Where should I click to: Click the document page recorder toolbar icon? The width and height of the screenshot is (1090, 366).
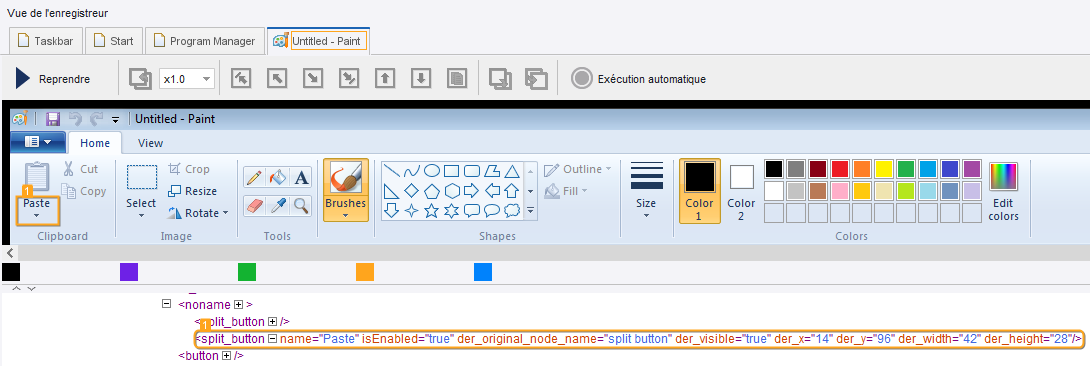[x=456, y=78]
